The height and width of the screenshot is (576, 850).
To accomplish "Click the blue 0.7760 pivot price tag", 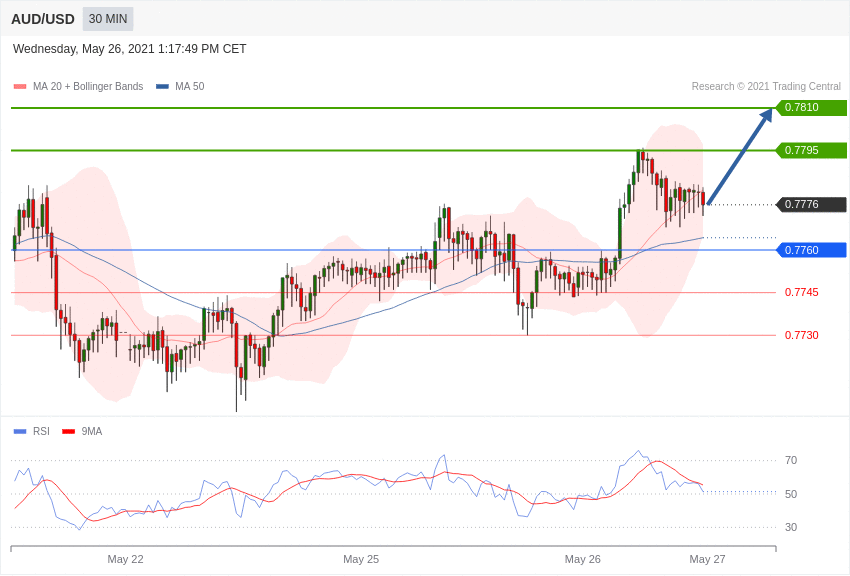I will pyautogui.click(x=812, y=250).
